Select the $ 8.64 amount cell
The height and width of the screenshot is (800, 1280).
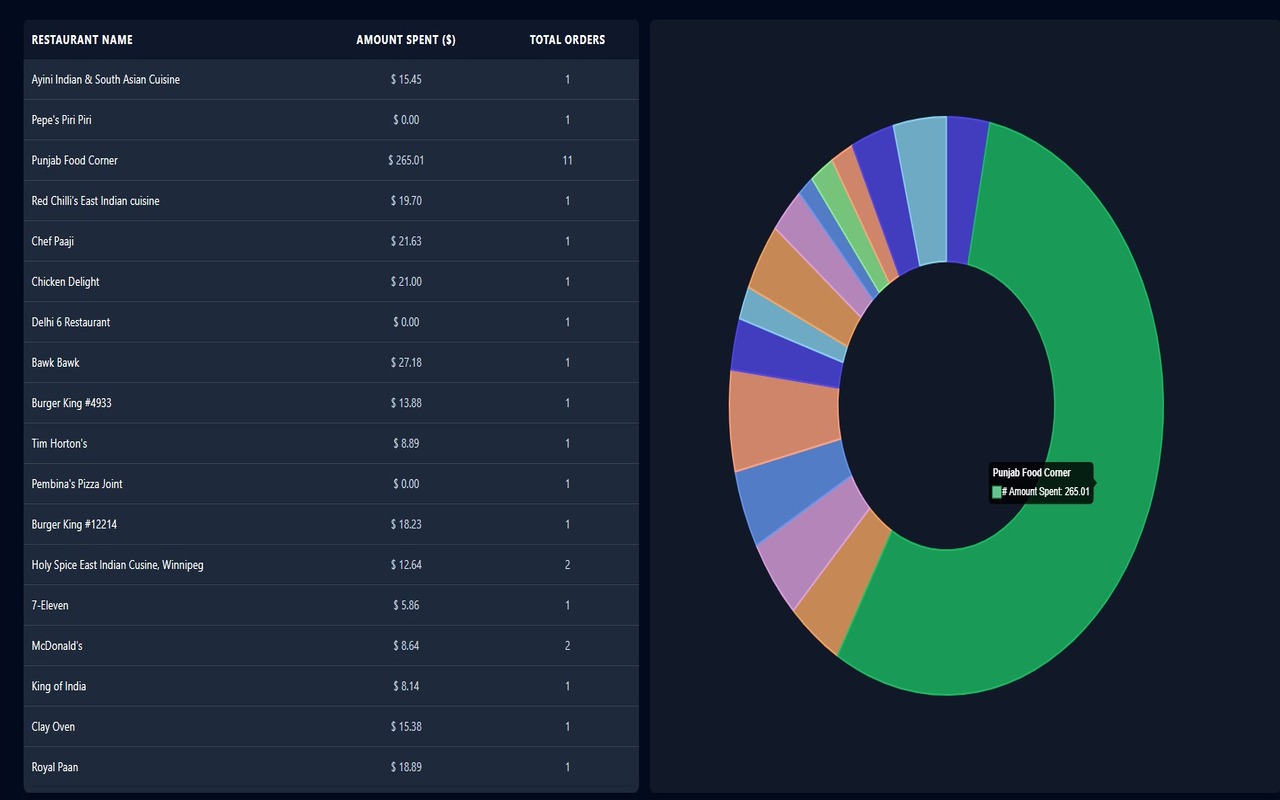click(x=406, y=646)
